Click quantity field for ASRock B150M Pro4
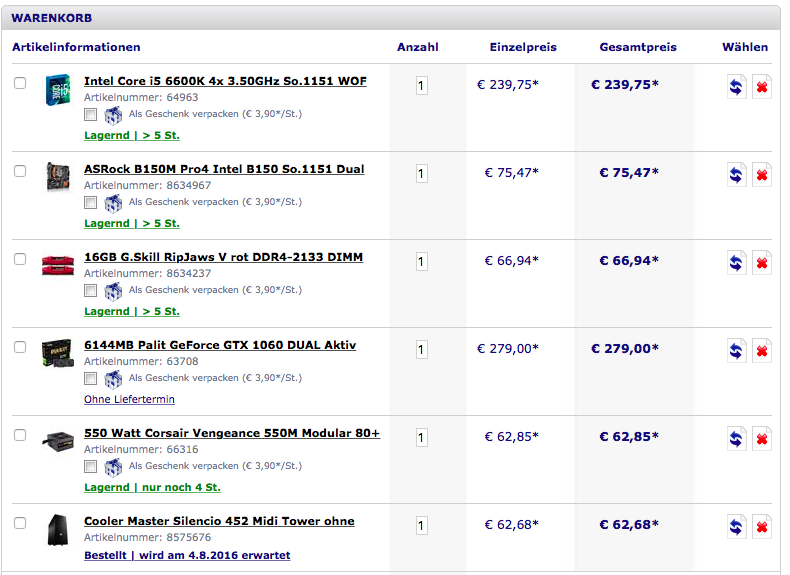The height and width of the screenshot is (575, 790). (x=421, y=174)
